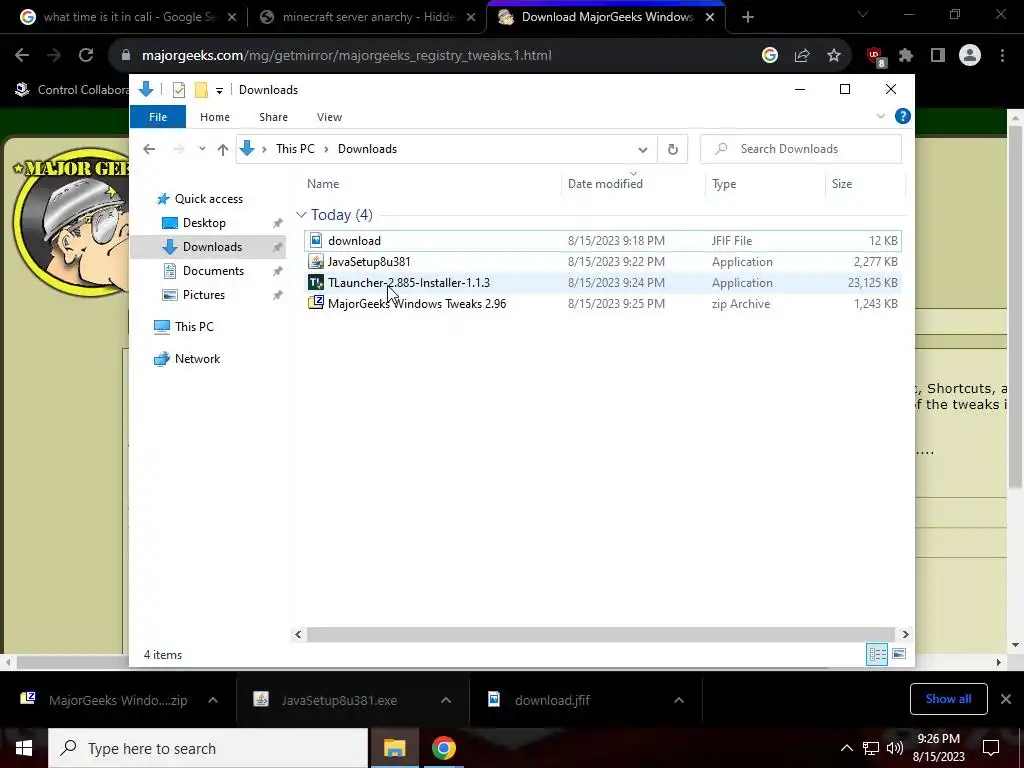Open the View ribbon tab
Viewport: 1024px width, 768px height.
tap(329, 117)
